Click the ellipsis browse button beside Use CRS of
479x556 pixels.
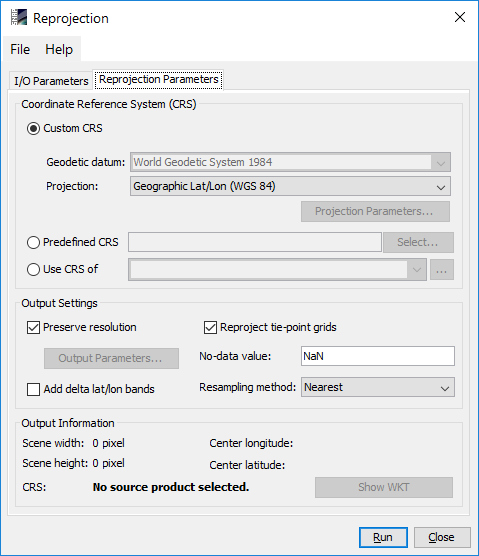coord(442,270)
